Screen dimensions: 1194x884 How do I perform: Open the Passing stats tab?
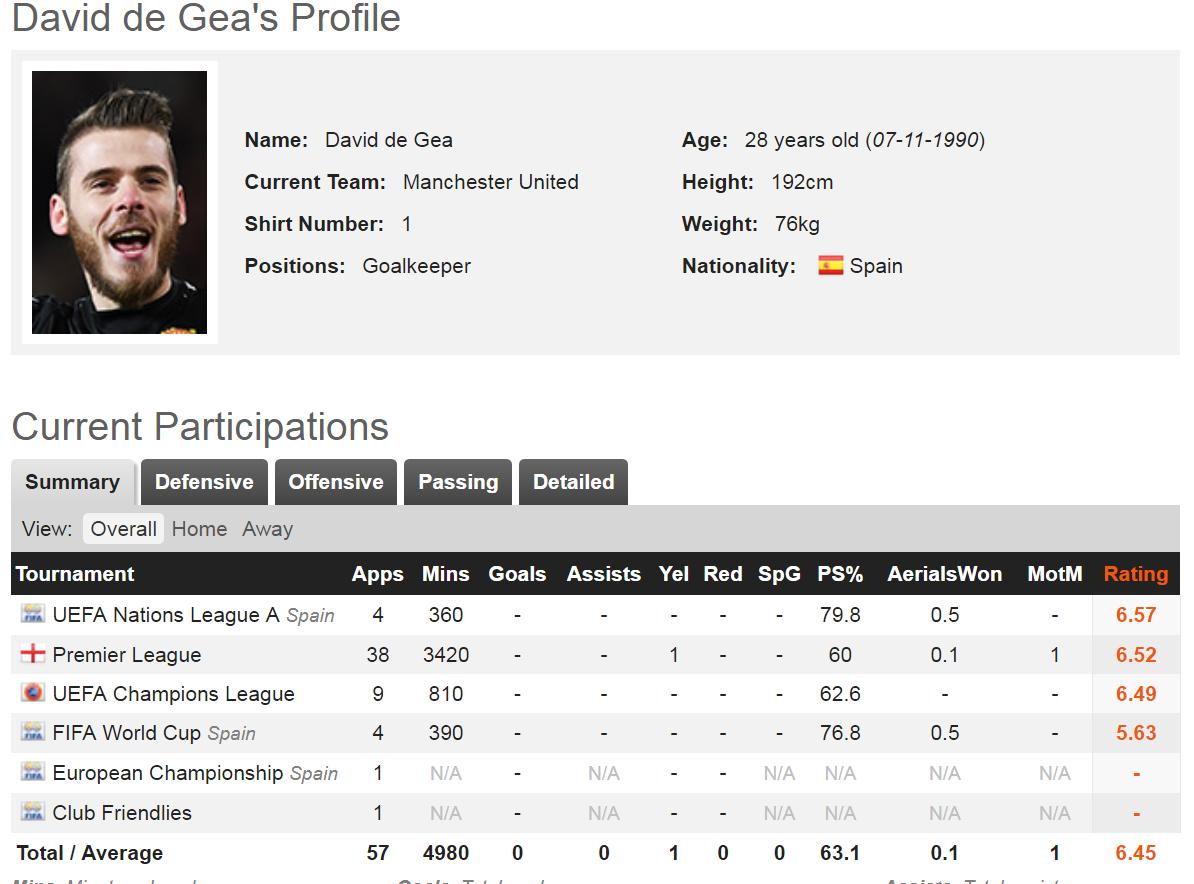458,482
